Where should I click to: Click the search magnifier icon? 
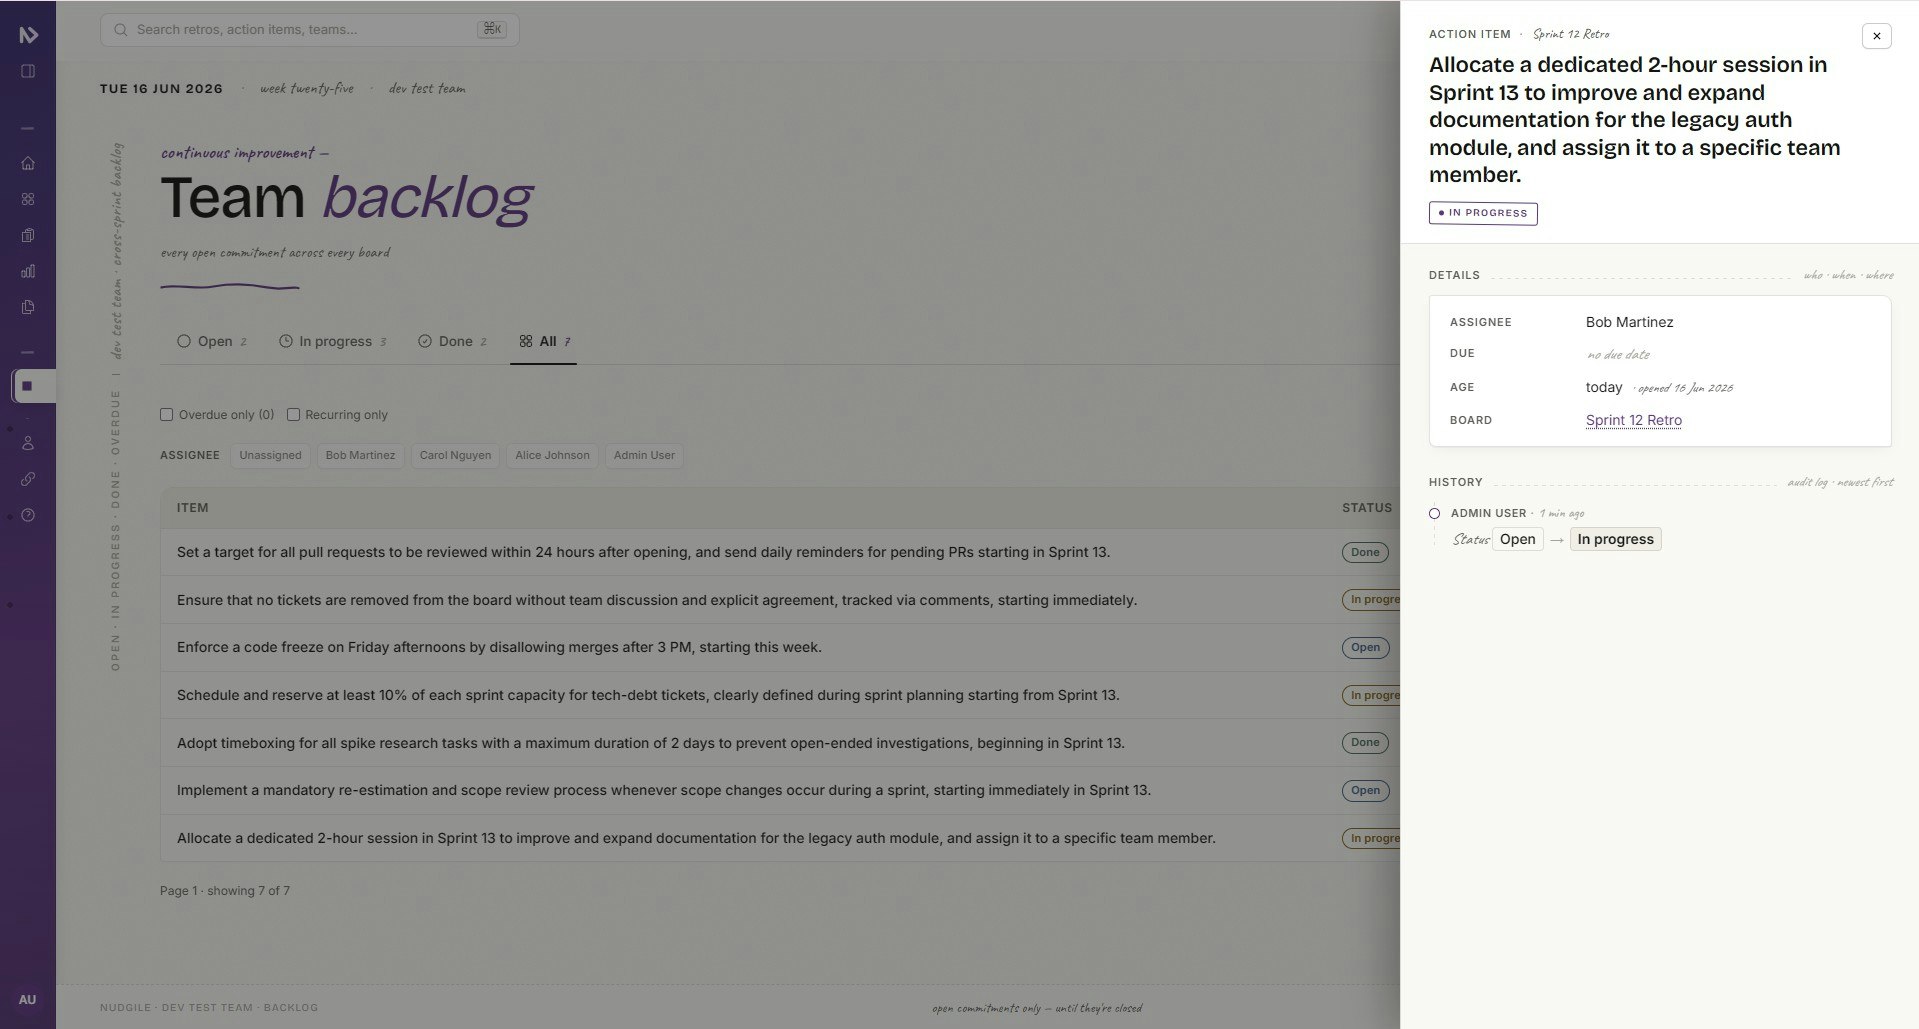pyautogui.click(x=120, y=30)
